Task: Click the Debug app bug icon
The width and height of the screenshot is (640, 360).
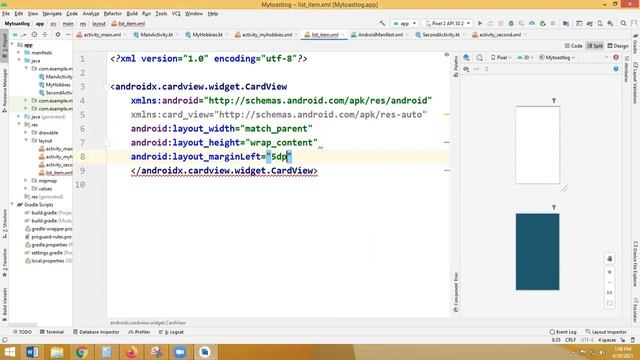Action: click(x=511, y=24)
